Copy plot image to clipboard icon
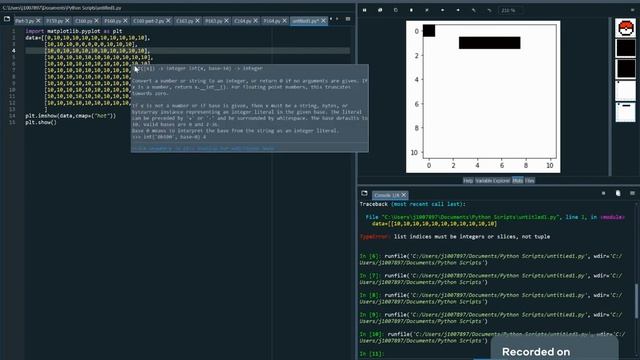 (396, 10)
